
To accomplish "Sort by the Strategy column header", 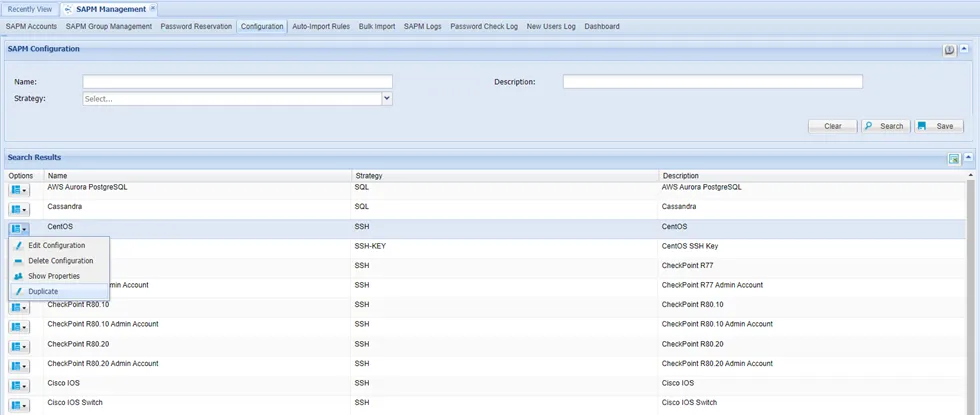I will click(x=505, y=176).
